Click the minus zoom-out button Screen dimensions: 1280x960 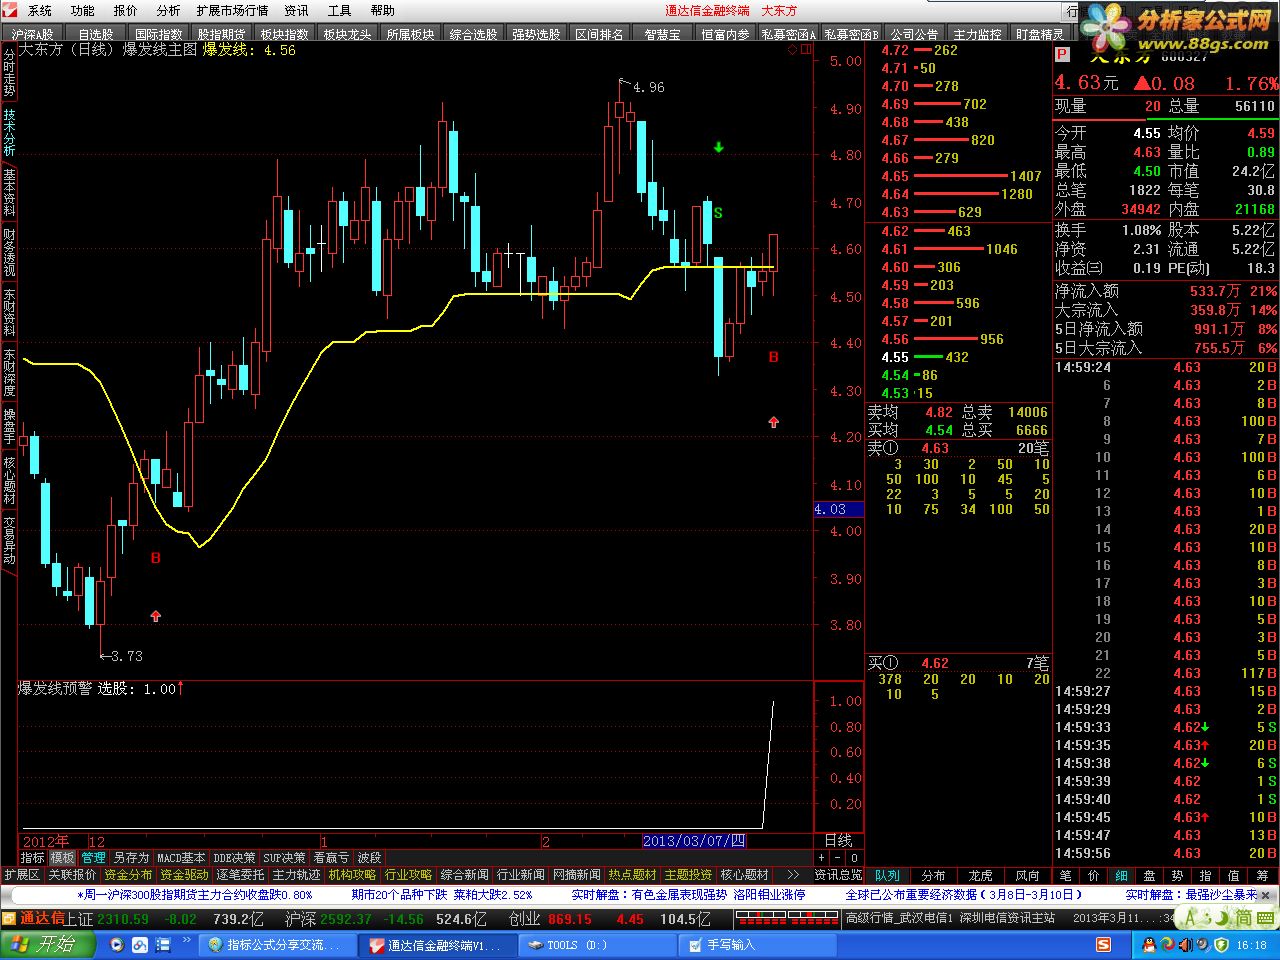tap(837, 858)
